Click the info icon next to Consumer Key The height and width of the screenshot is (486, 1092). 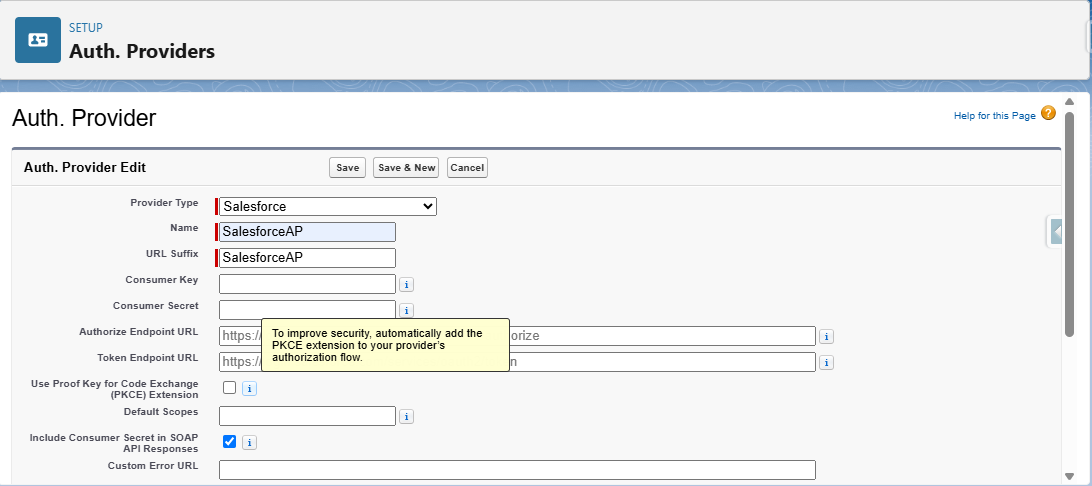click(x=406, y=284)
